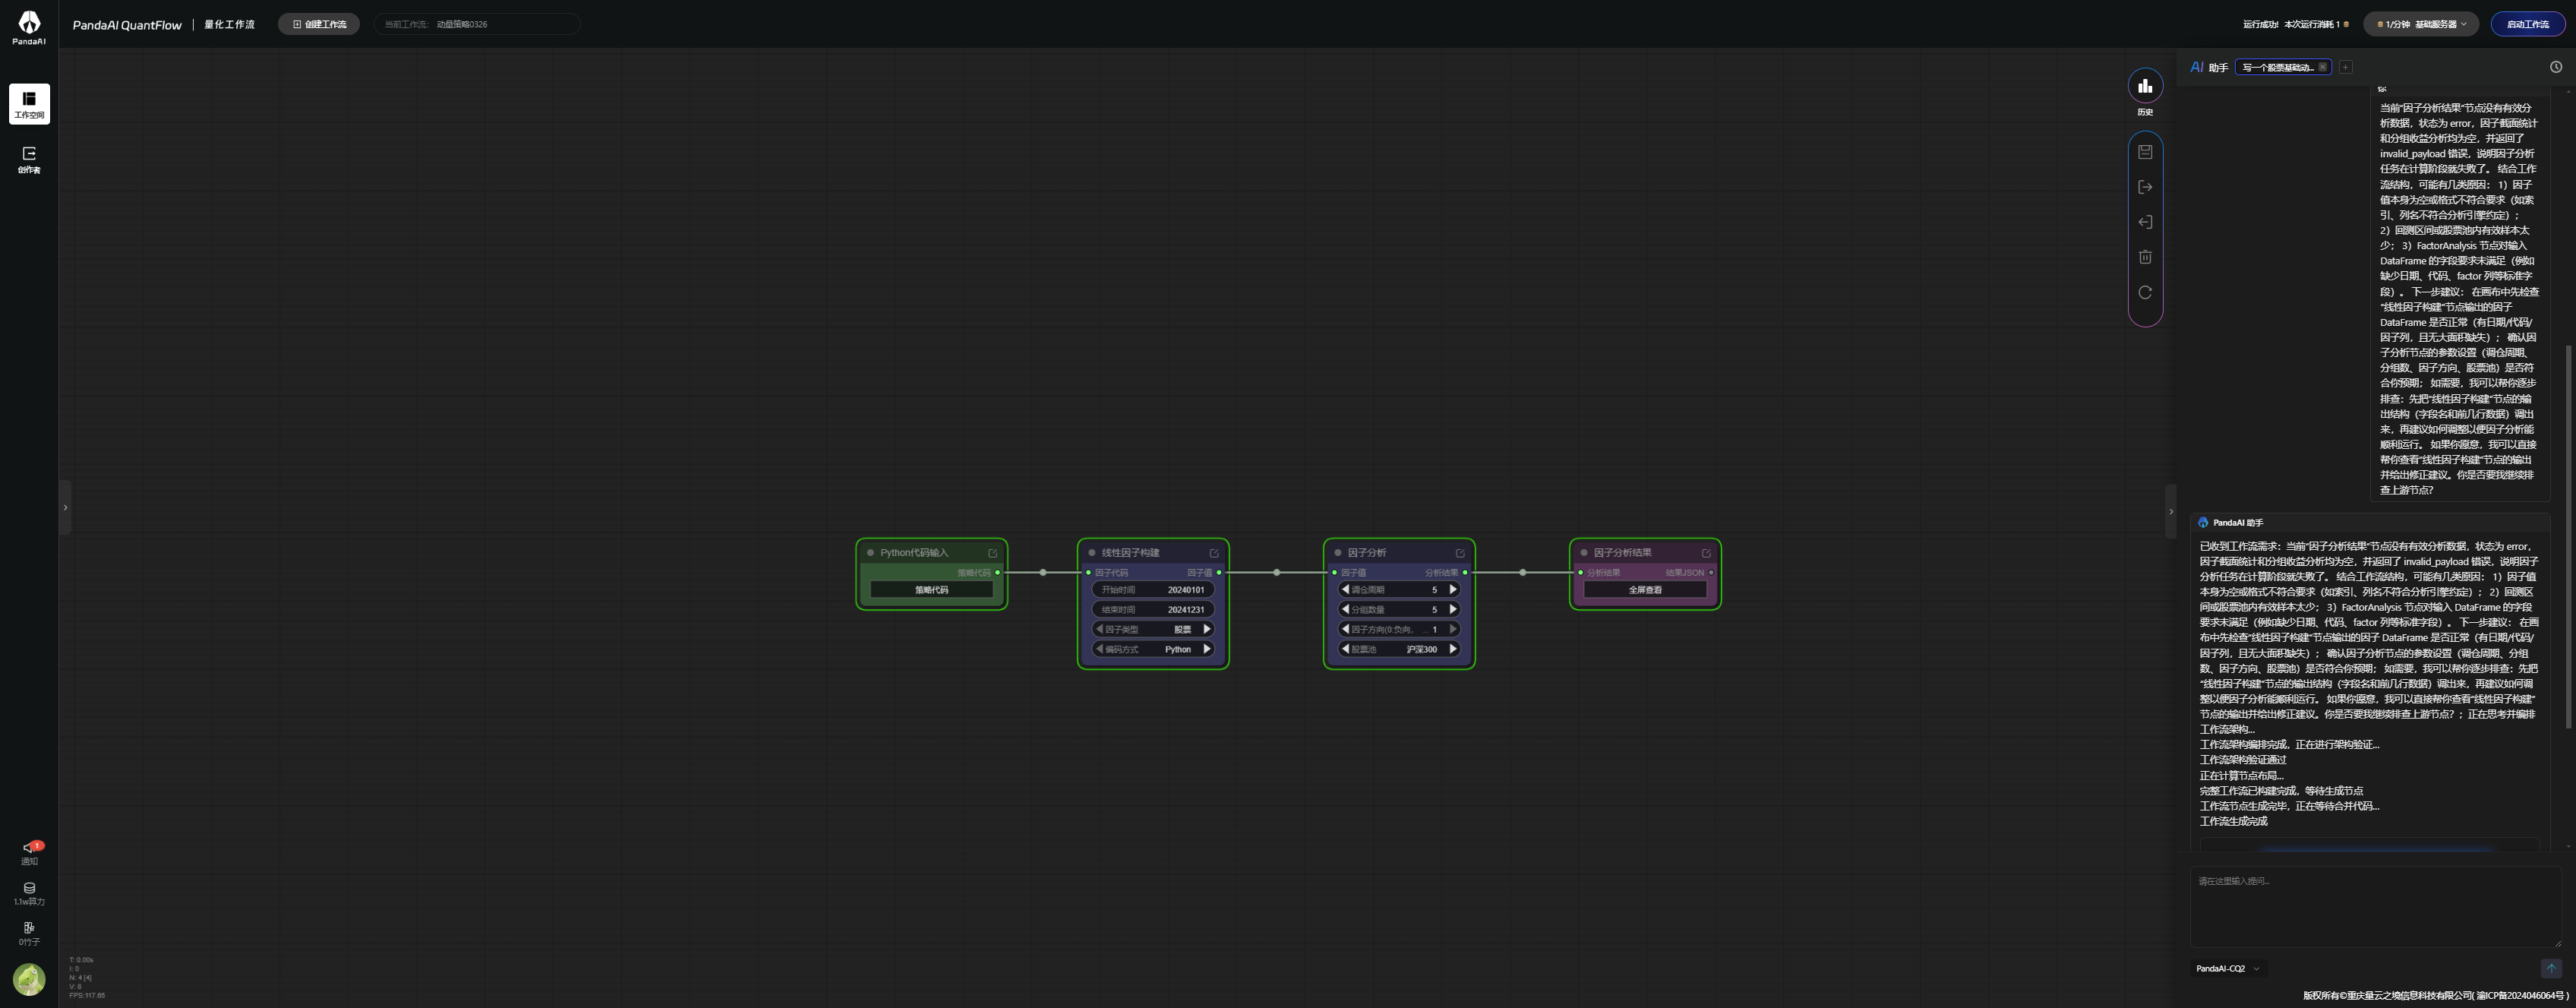Open edit icon on 因子分析结果 node
2576x1008 pixels.
tap(1705, 553)
